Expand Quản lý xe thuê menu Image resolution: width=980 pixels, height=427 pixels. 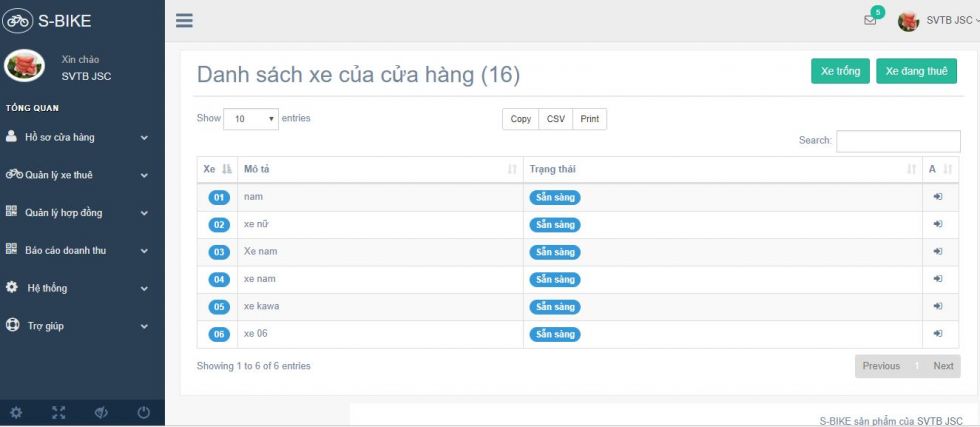tap(78, 175)
